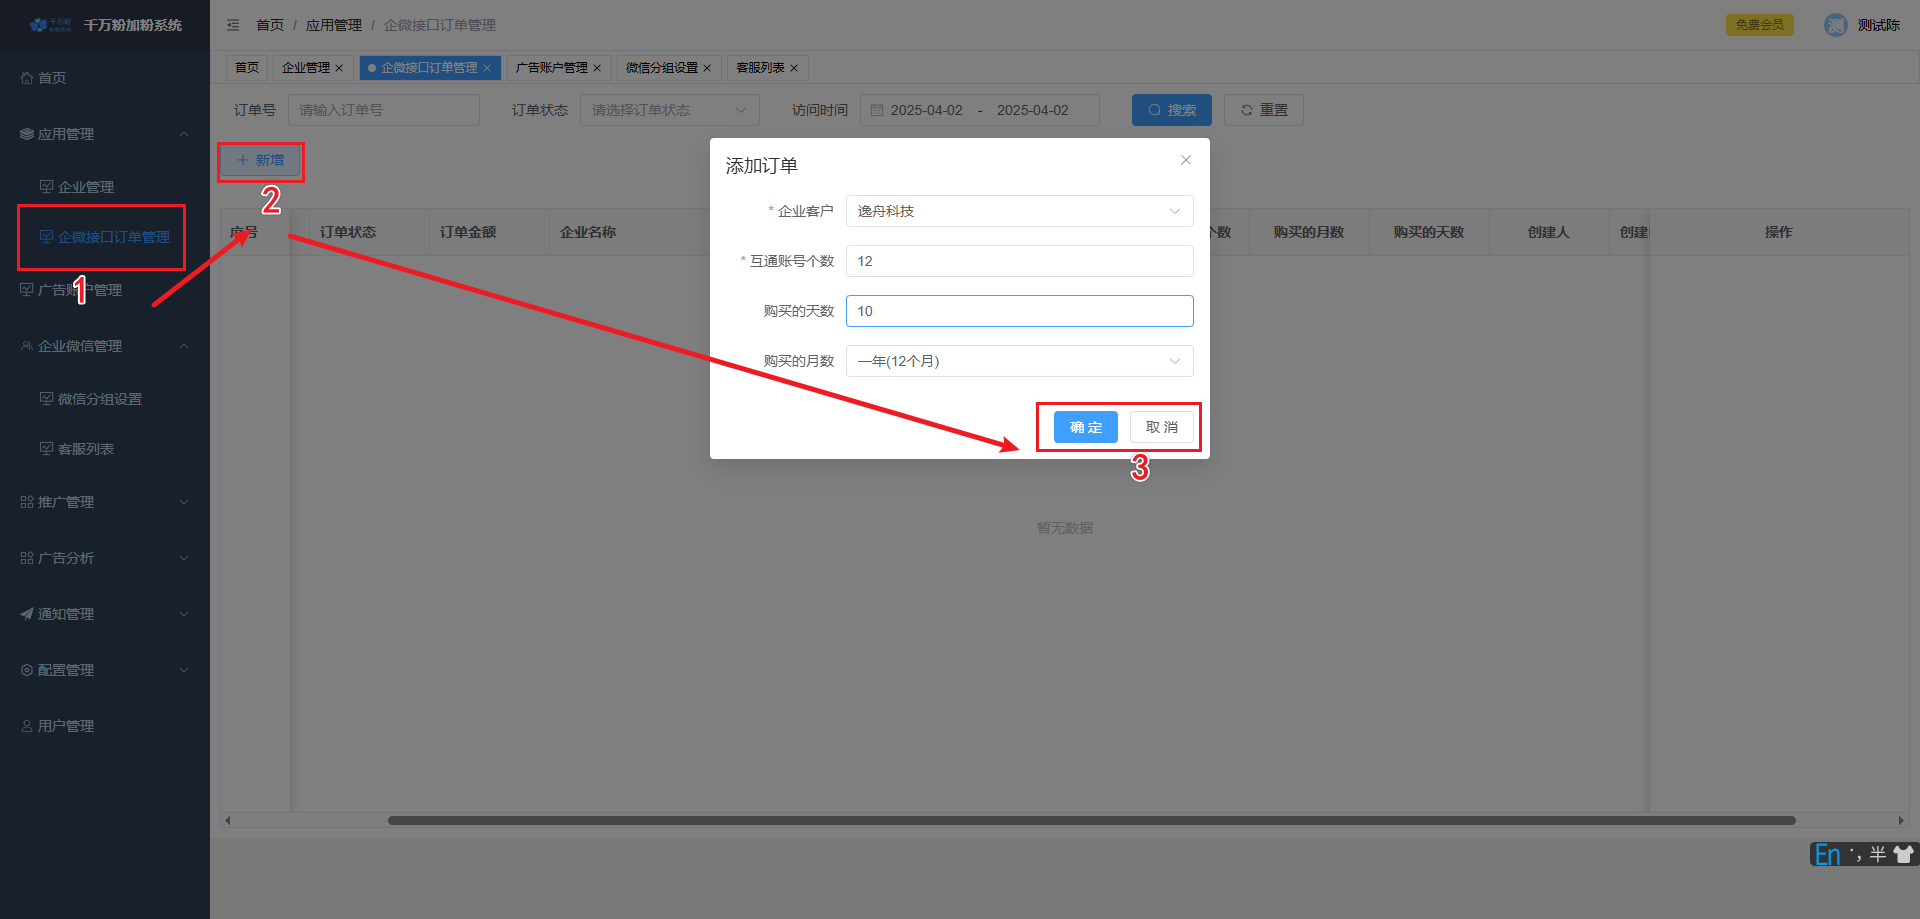The height and width of the screenshot is (919, 1920).
Task: Close the 客服列表 tab via its X
Action: click(x=794, y=68)
